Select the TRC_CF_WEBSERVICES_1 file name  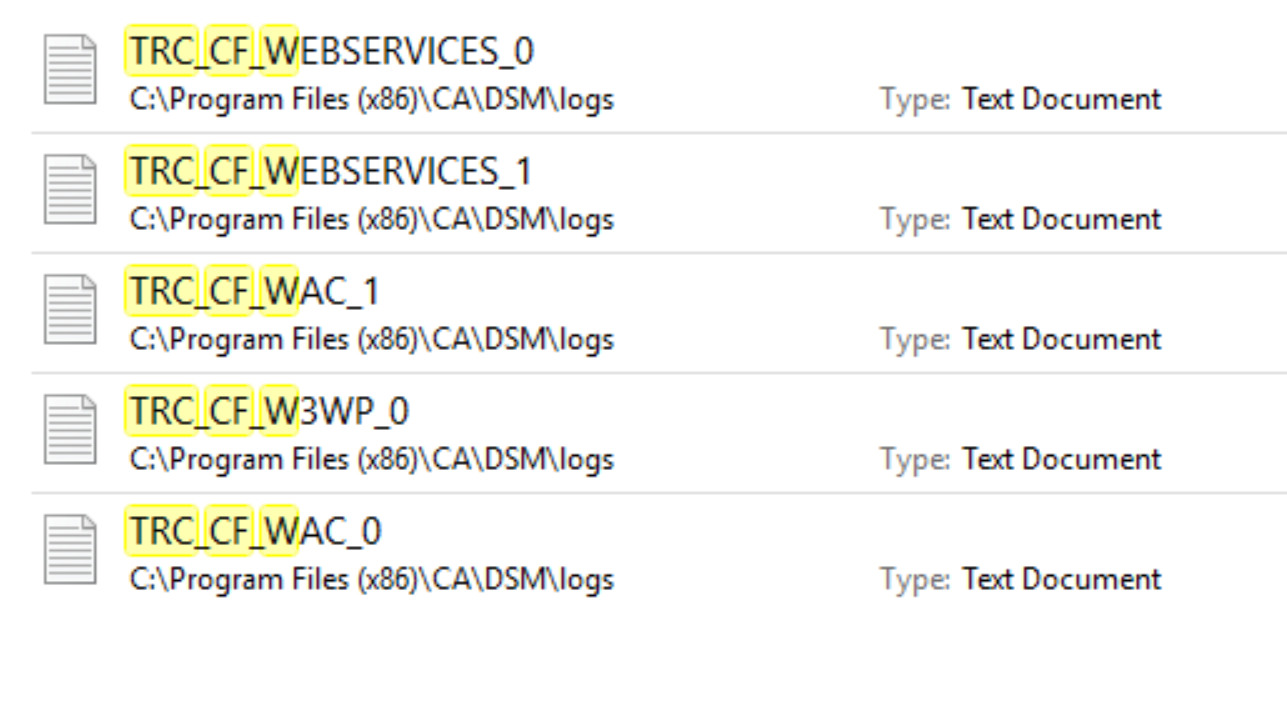[331, 171]
